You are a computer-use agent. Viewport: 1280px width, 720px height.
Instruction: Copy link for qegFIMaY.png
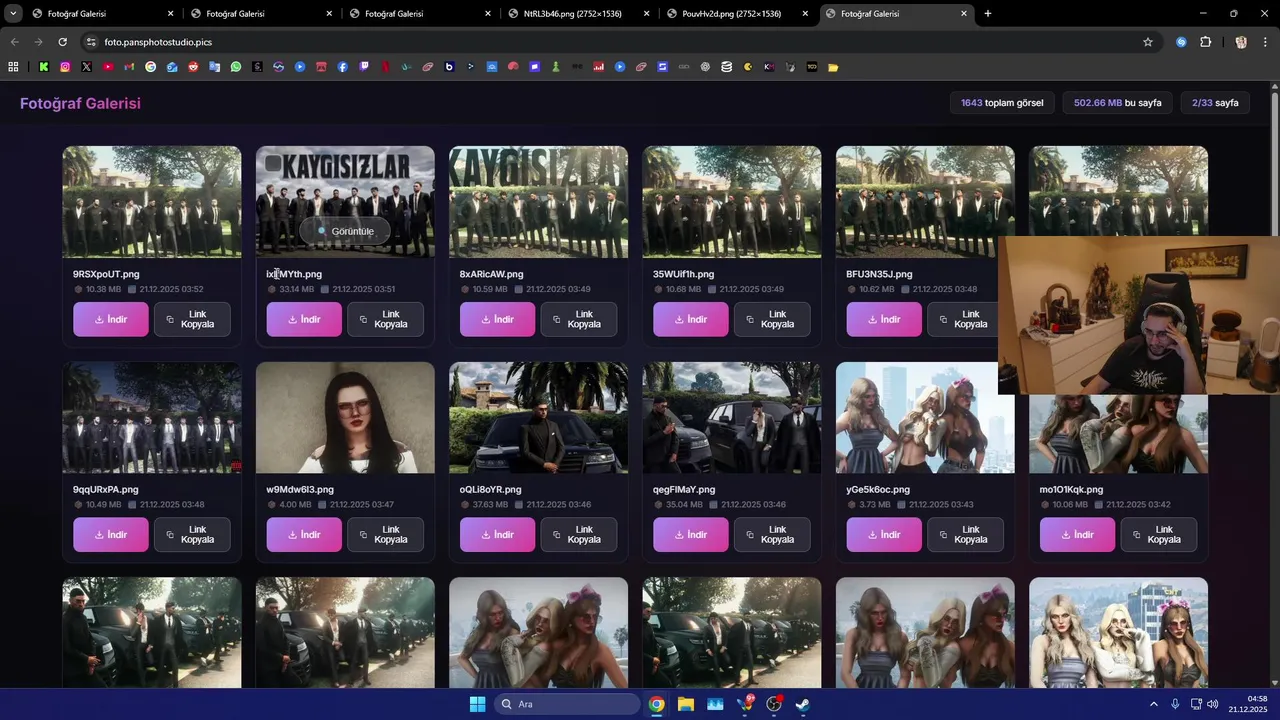click(772, 535)
